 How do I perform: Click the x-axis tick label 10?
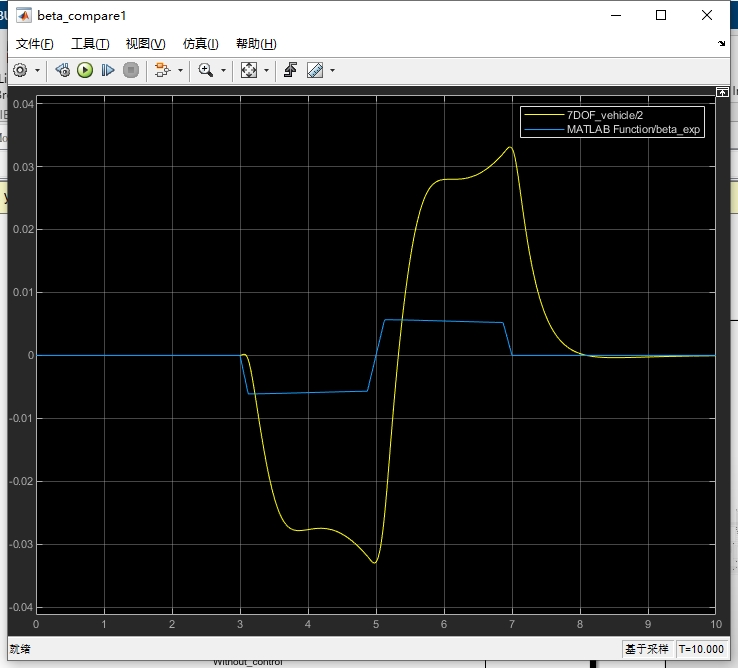point(716,624)
